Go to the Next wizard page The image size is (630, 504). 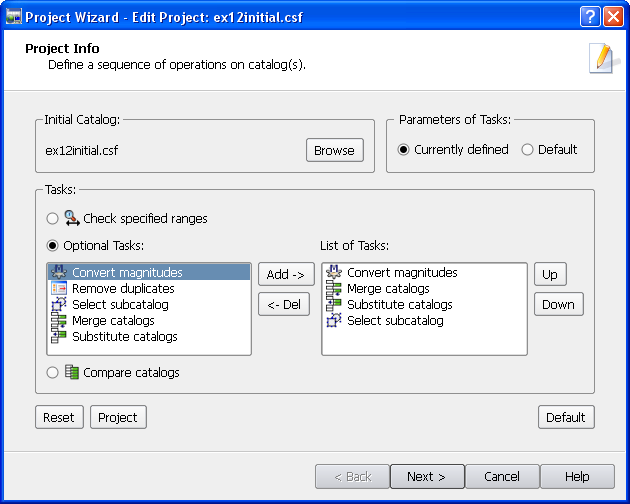[x=427, y=477]
